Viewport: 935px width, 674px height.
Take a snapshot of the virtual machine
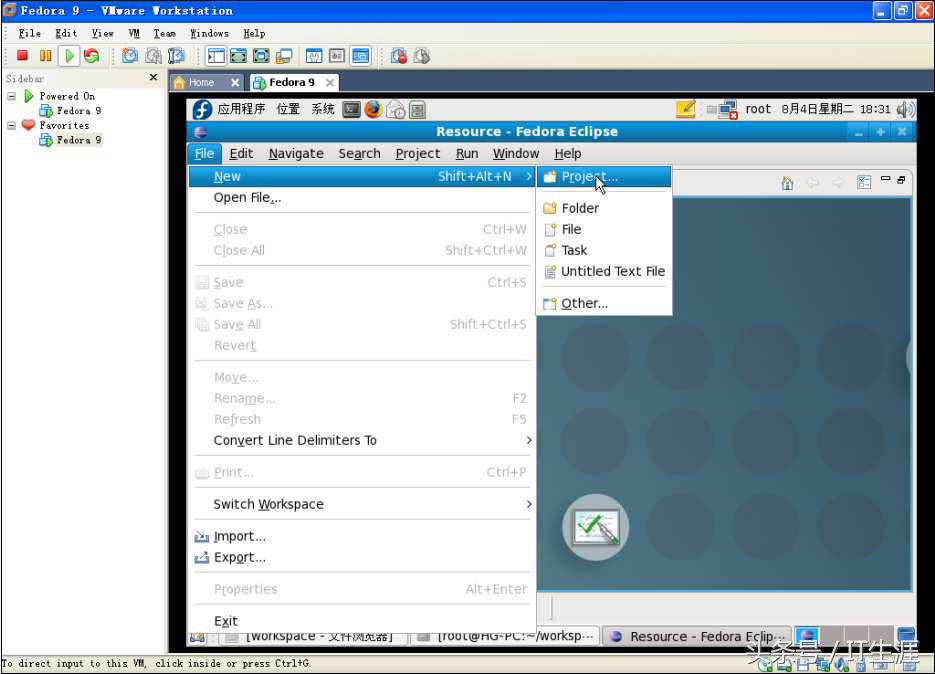point(129,56)
